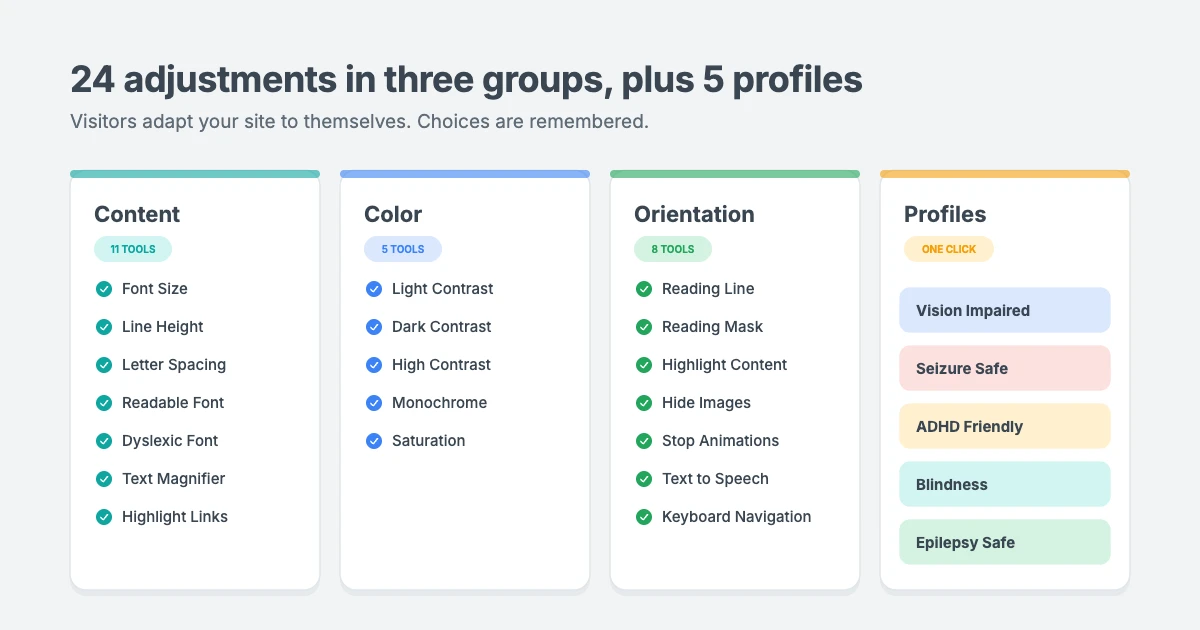Click the Text to Speech label
Image resolution: width=1200 pixels, height=630 pixels.
(715, 479)
